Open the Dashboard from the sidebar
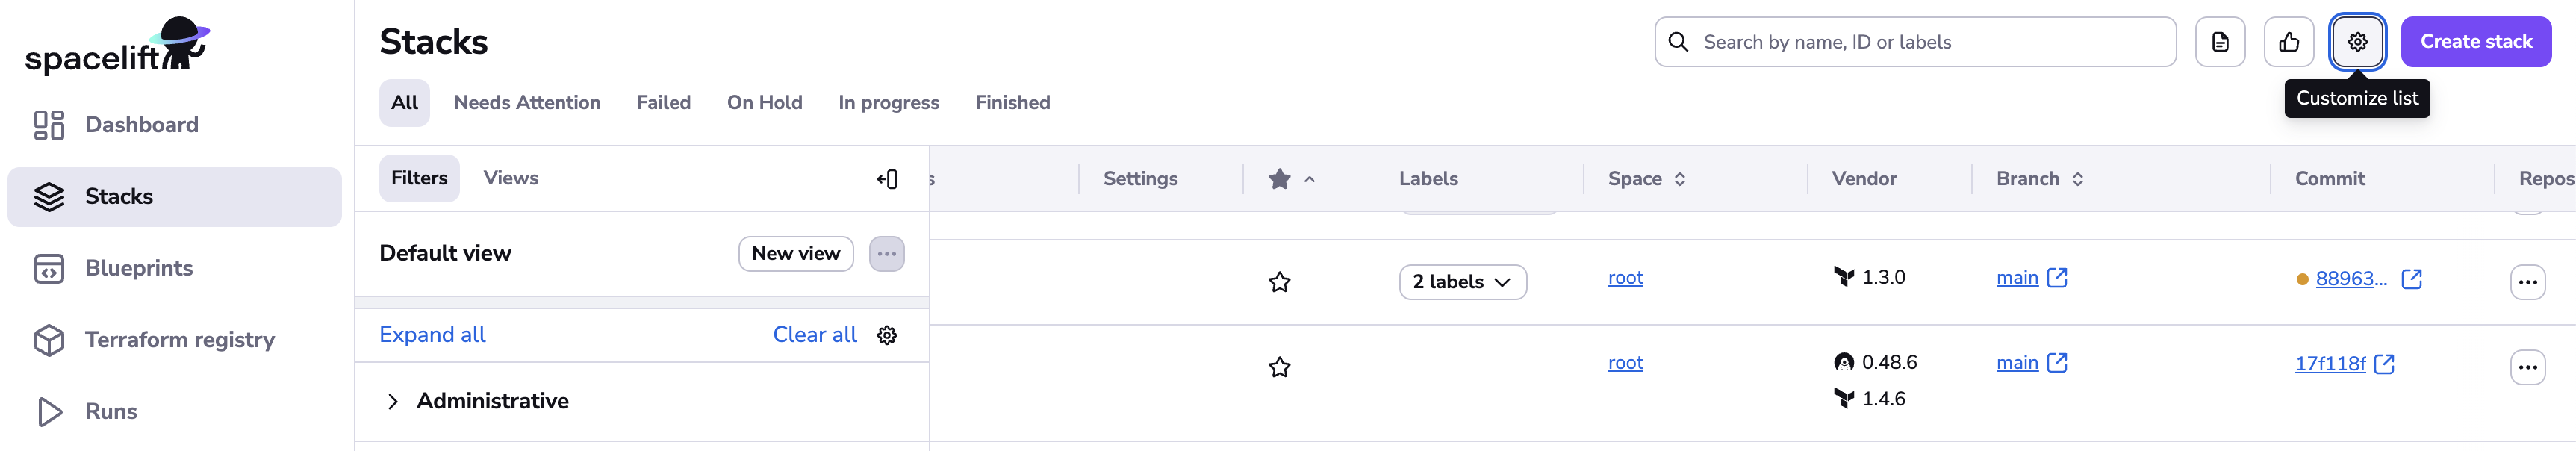2576x451 pixels. (140, 124)
